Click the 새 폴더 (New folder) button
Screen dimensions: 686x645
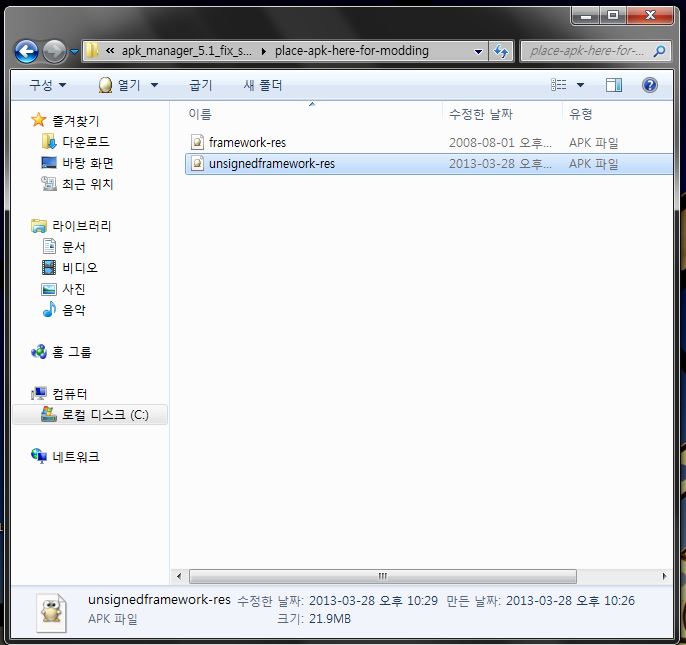[263, 85]
